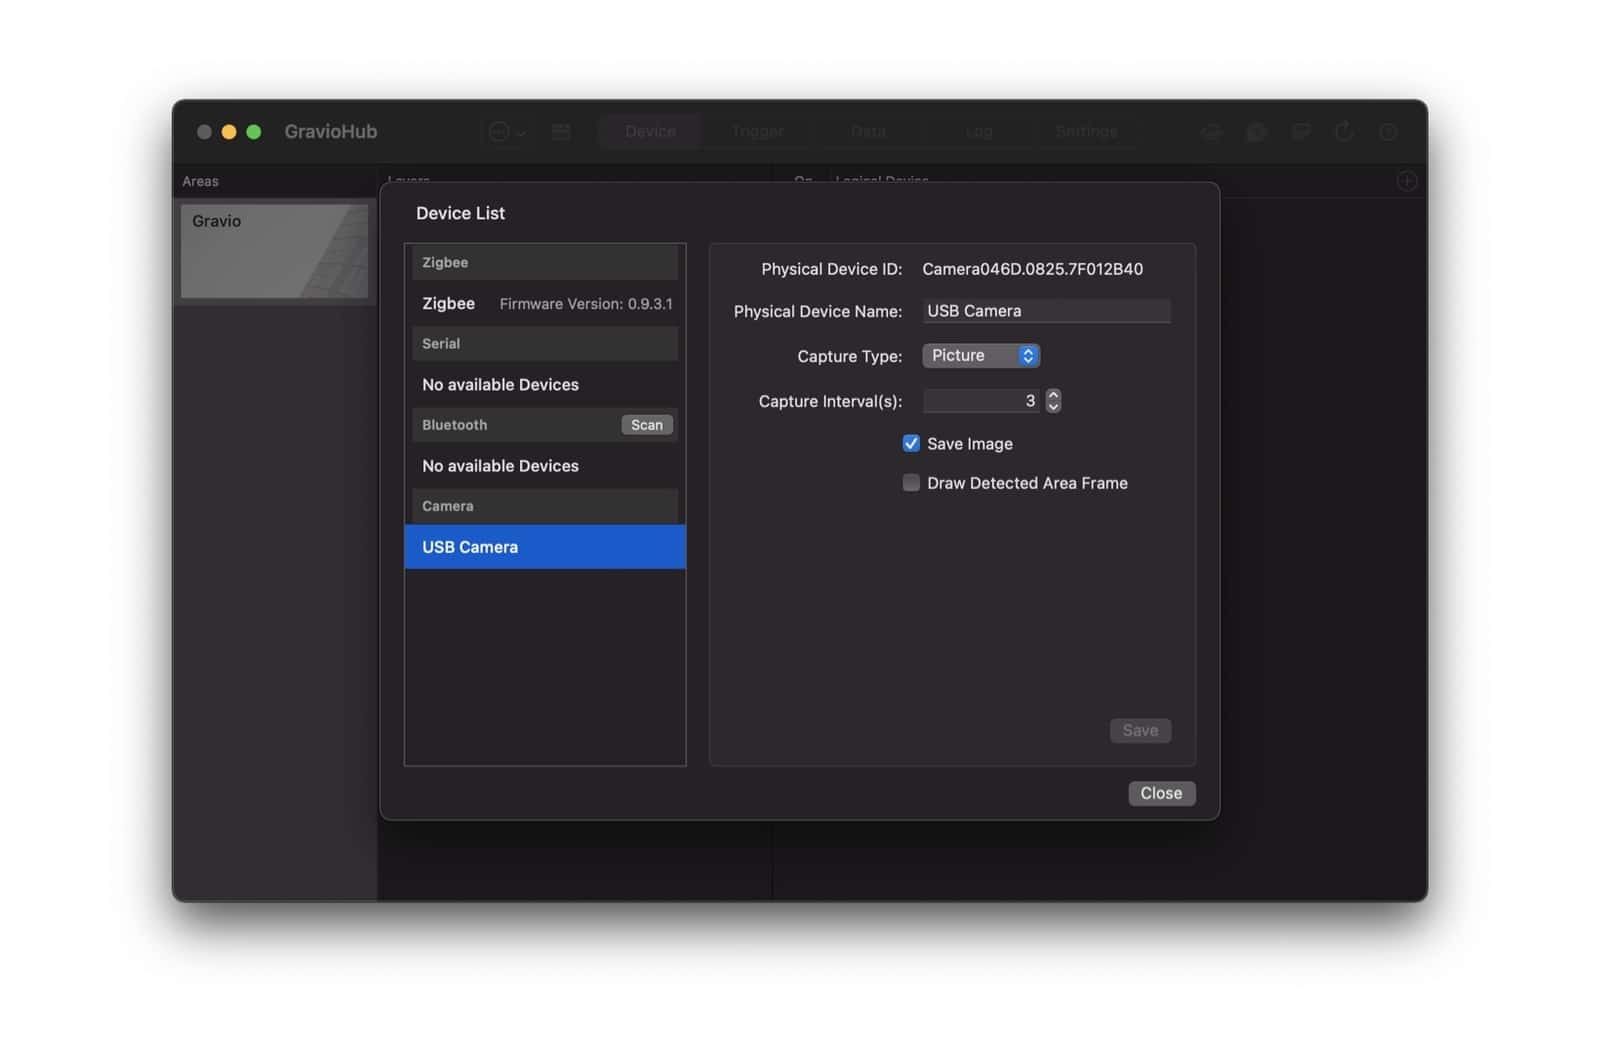Viewport: 1600px width, 1046px height.
Task: Click the message/feedback icon in the toolbar
Action: tap(1301, 131)
